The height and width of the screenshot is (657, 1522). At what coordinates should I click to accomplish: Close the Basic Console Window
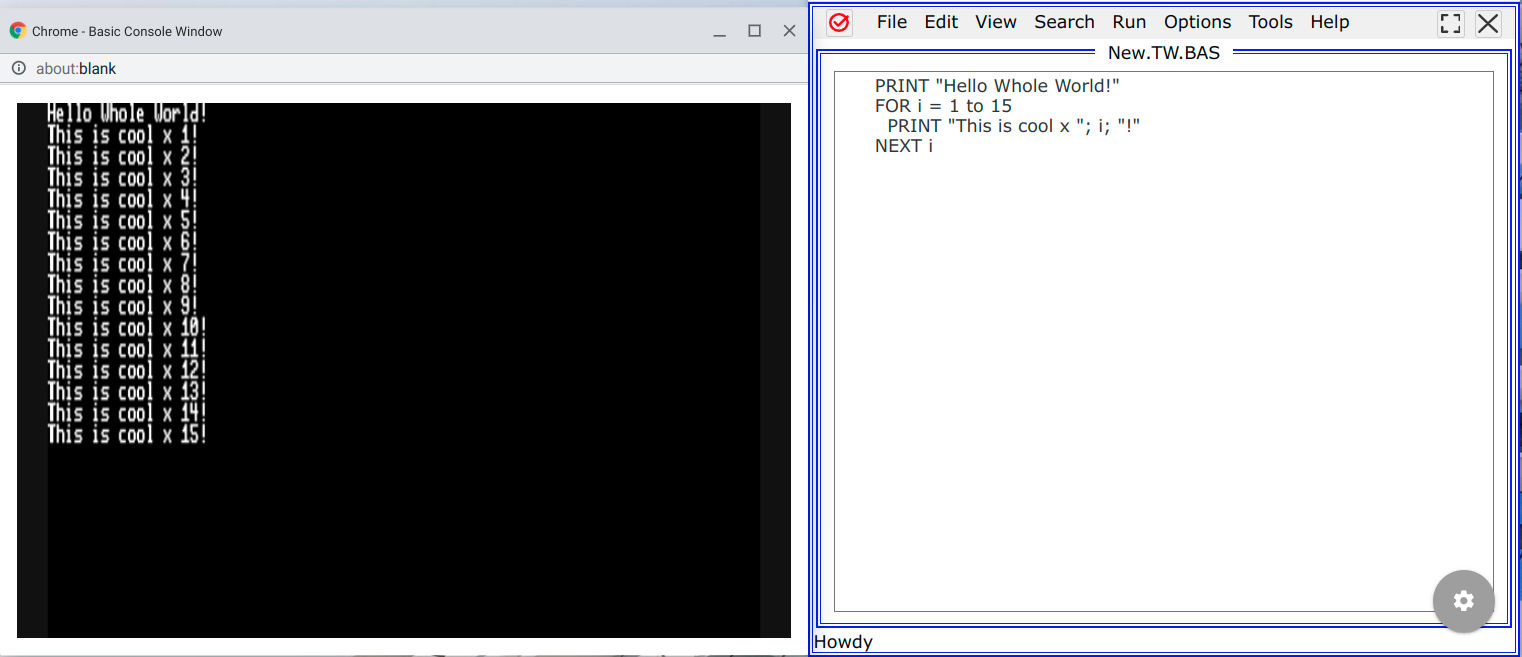pyautogui.click(x=789, y=31)
